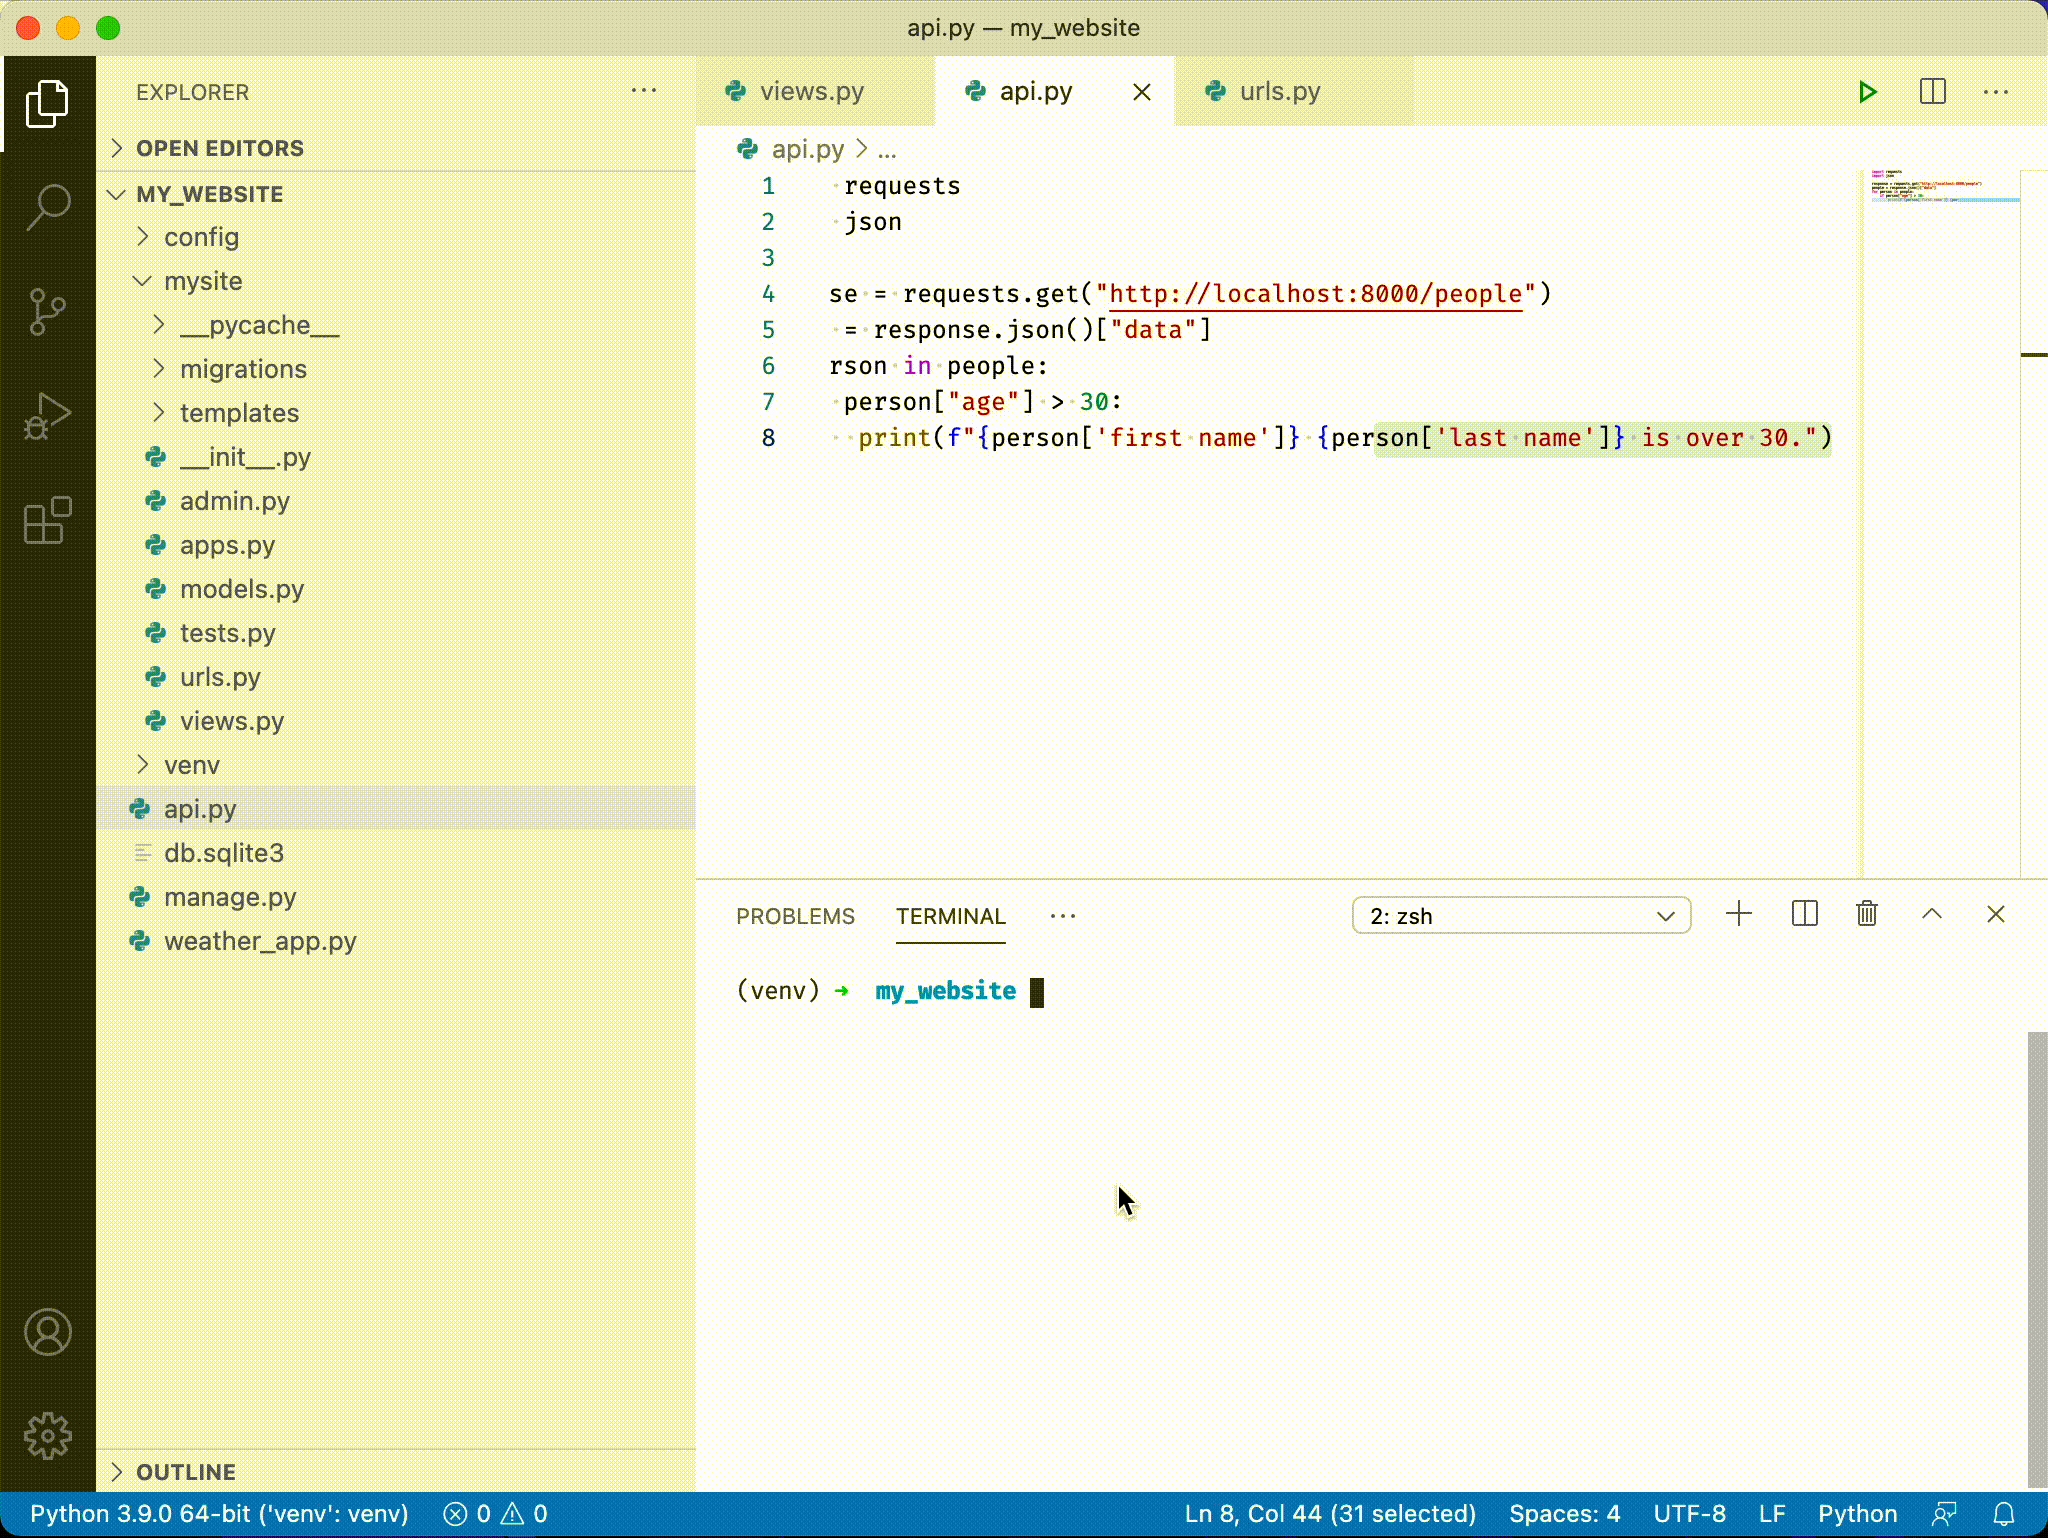Select the Run and Debug icon

coord(48,415)
